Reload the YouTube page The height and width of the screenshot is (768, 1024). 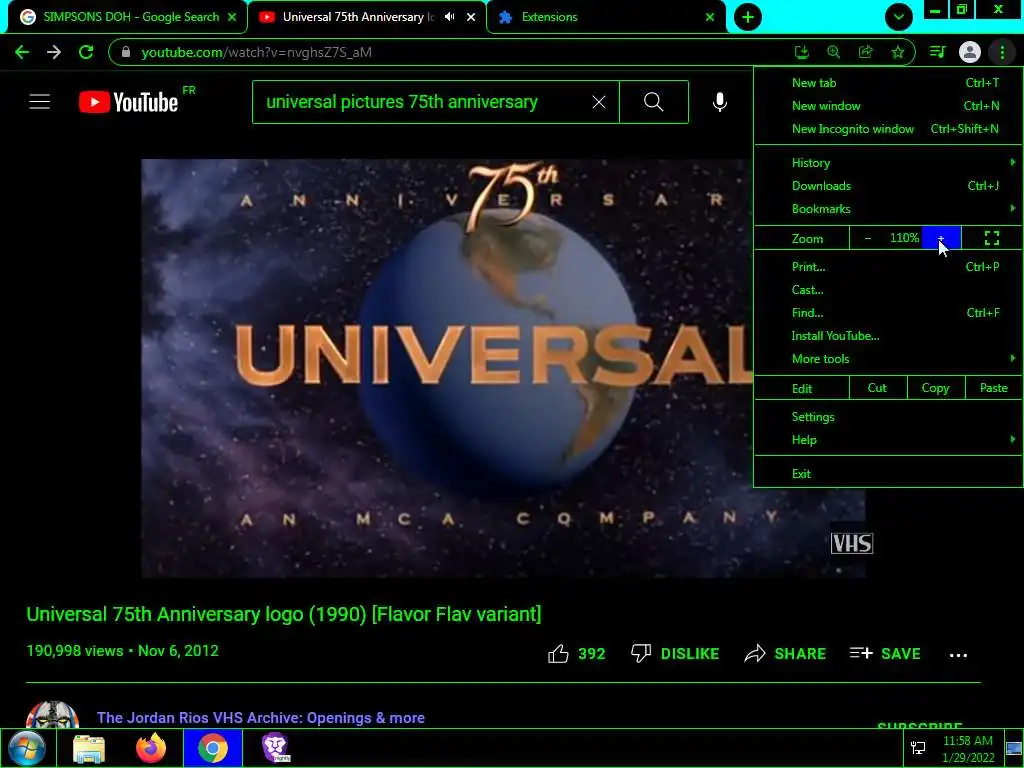(x=86, y=52)
